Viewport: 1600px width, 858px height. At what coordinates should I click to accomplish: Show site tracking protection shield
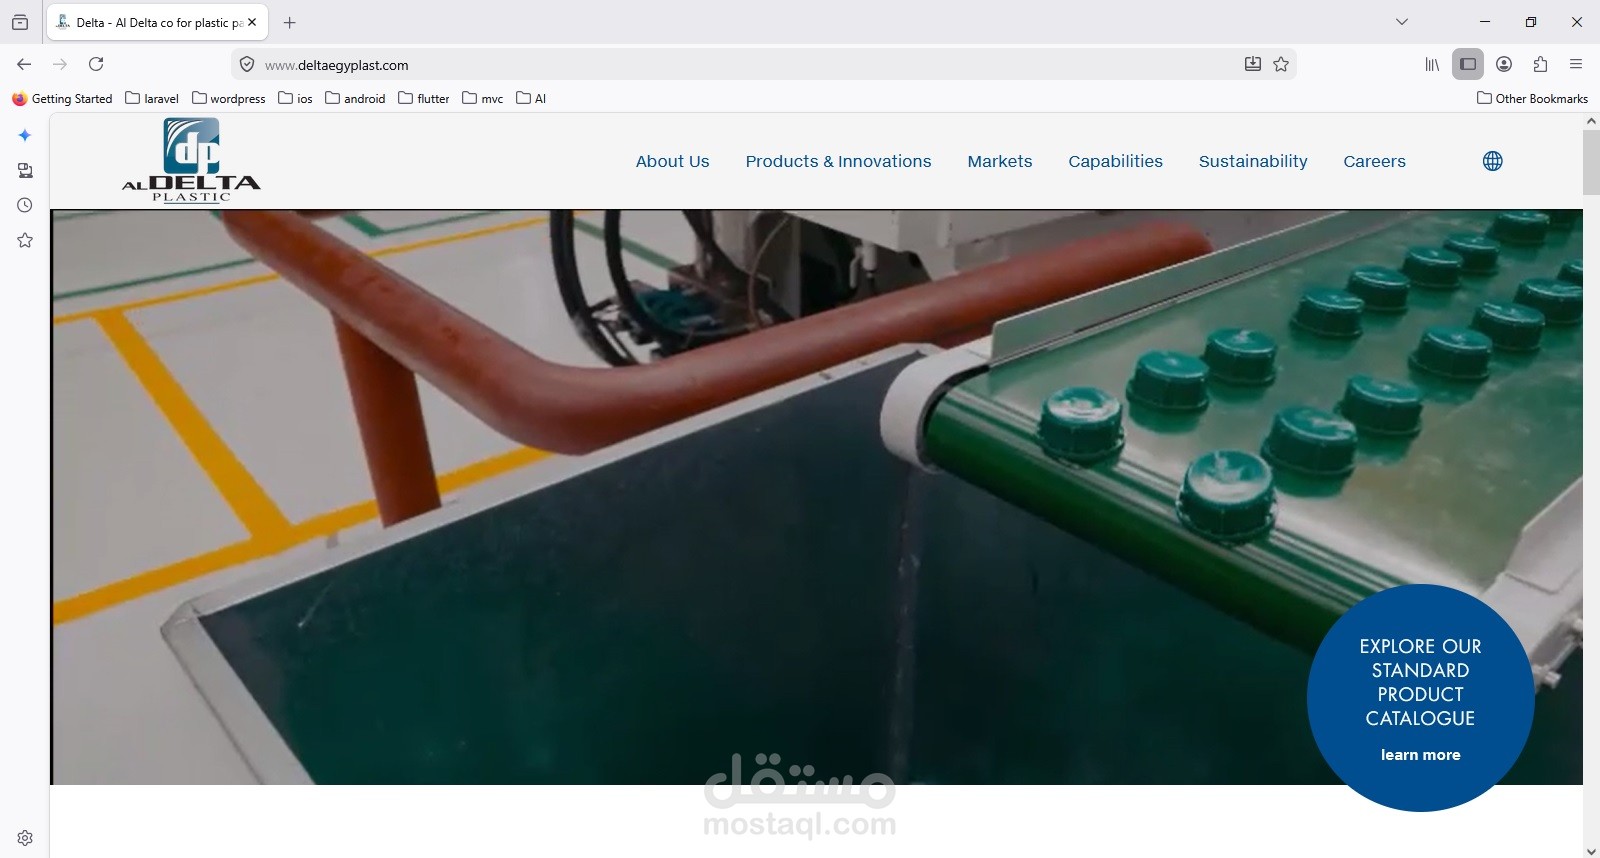pyautogui.click(x=247, y=65)
